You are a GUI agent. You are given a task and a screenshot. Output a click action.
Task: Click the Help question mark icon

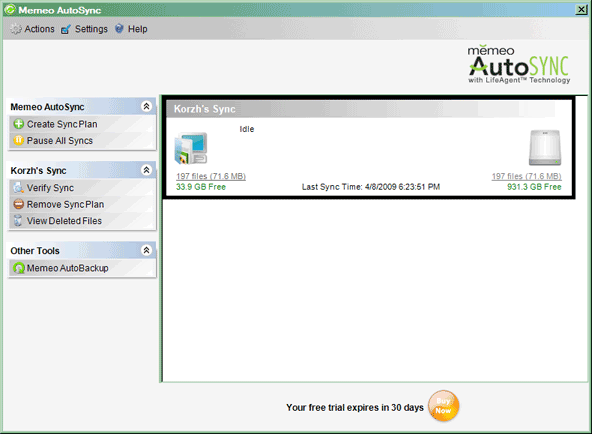[x=119, y=29]
